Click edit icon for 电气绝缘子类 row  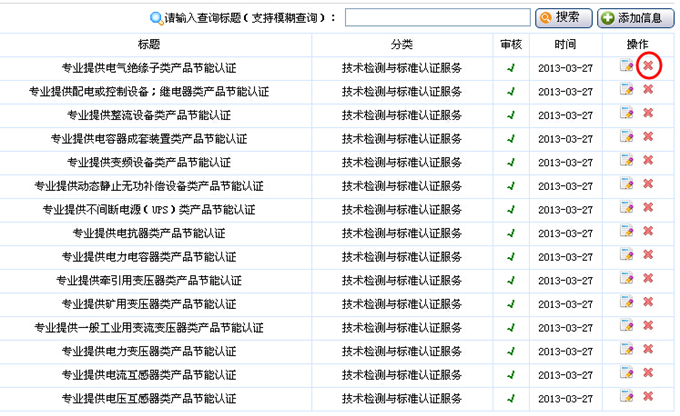pyautogui.click(x=627, y=66)
